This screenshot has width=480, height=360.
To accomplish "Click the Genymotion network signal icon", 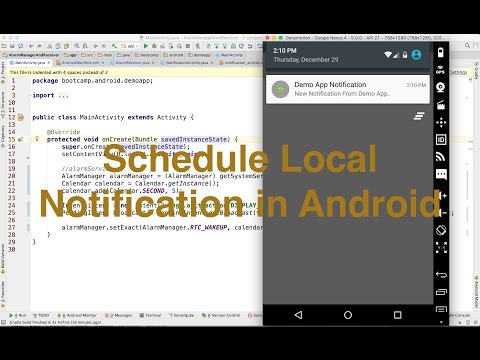I will pyautogui.click(x=441, y=157).
